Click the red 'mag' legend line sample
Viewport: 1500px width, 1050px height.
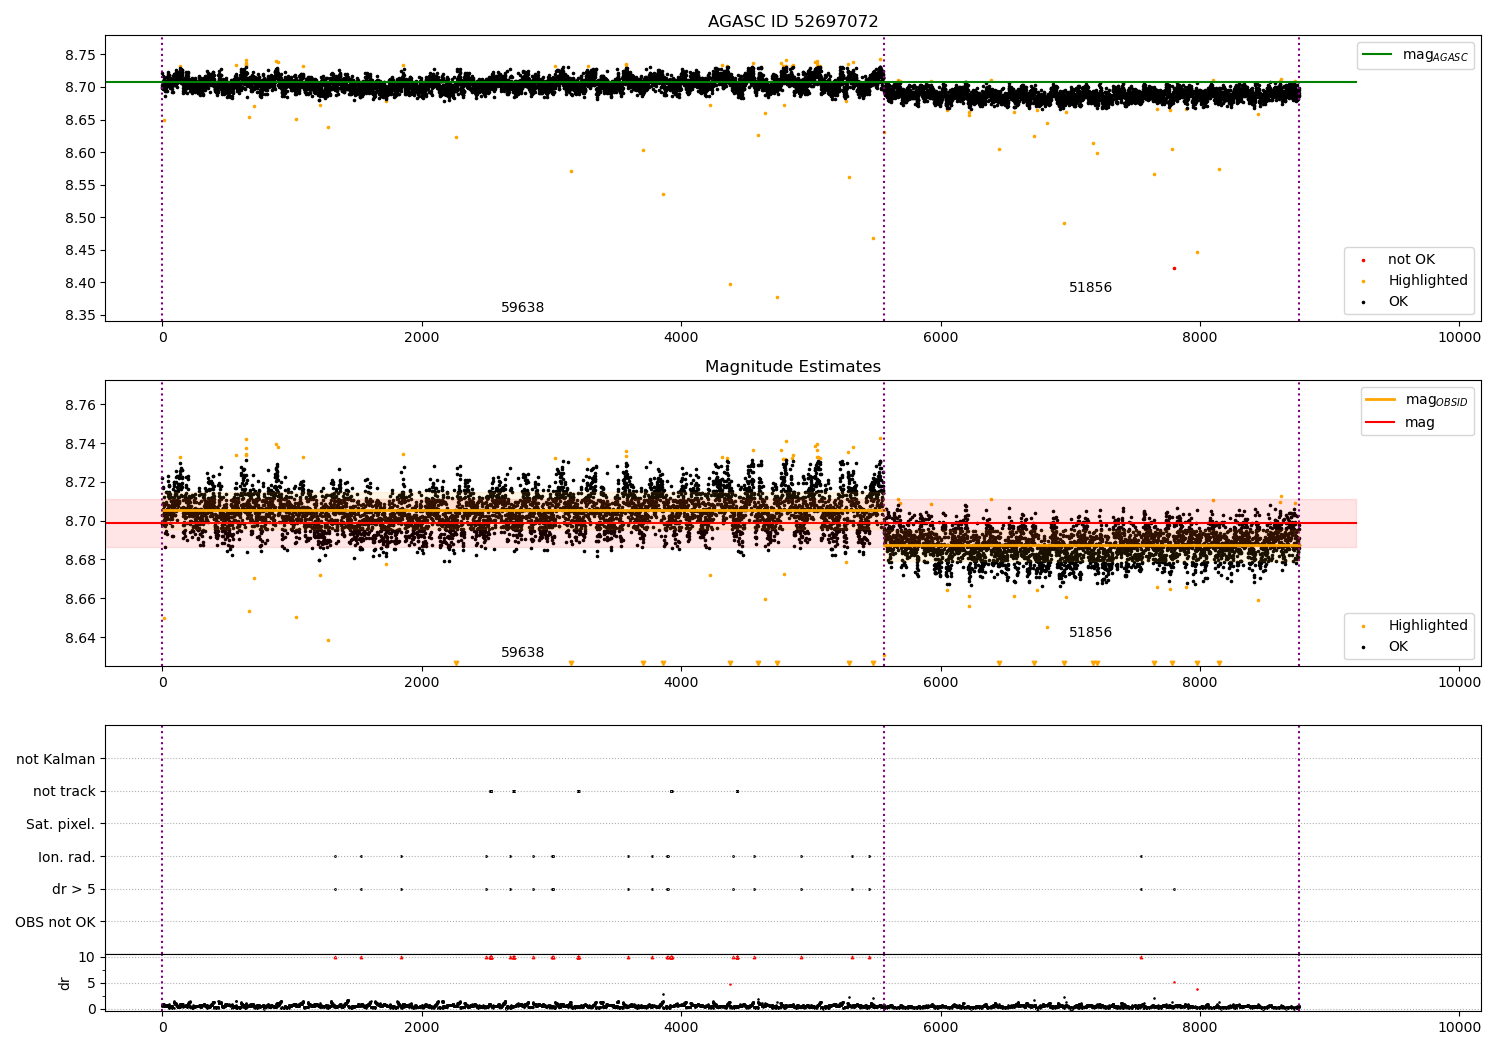coord(1380,423)
